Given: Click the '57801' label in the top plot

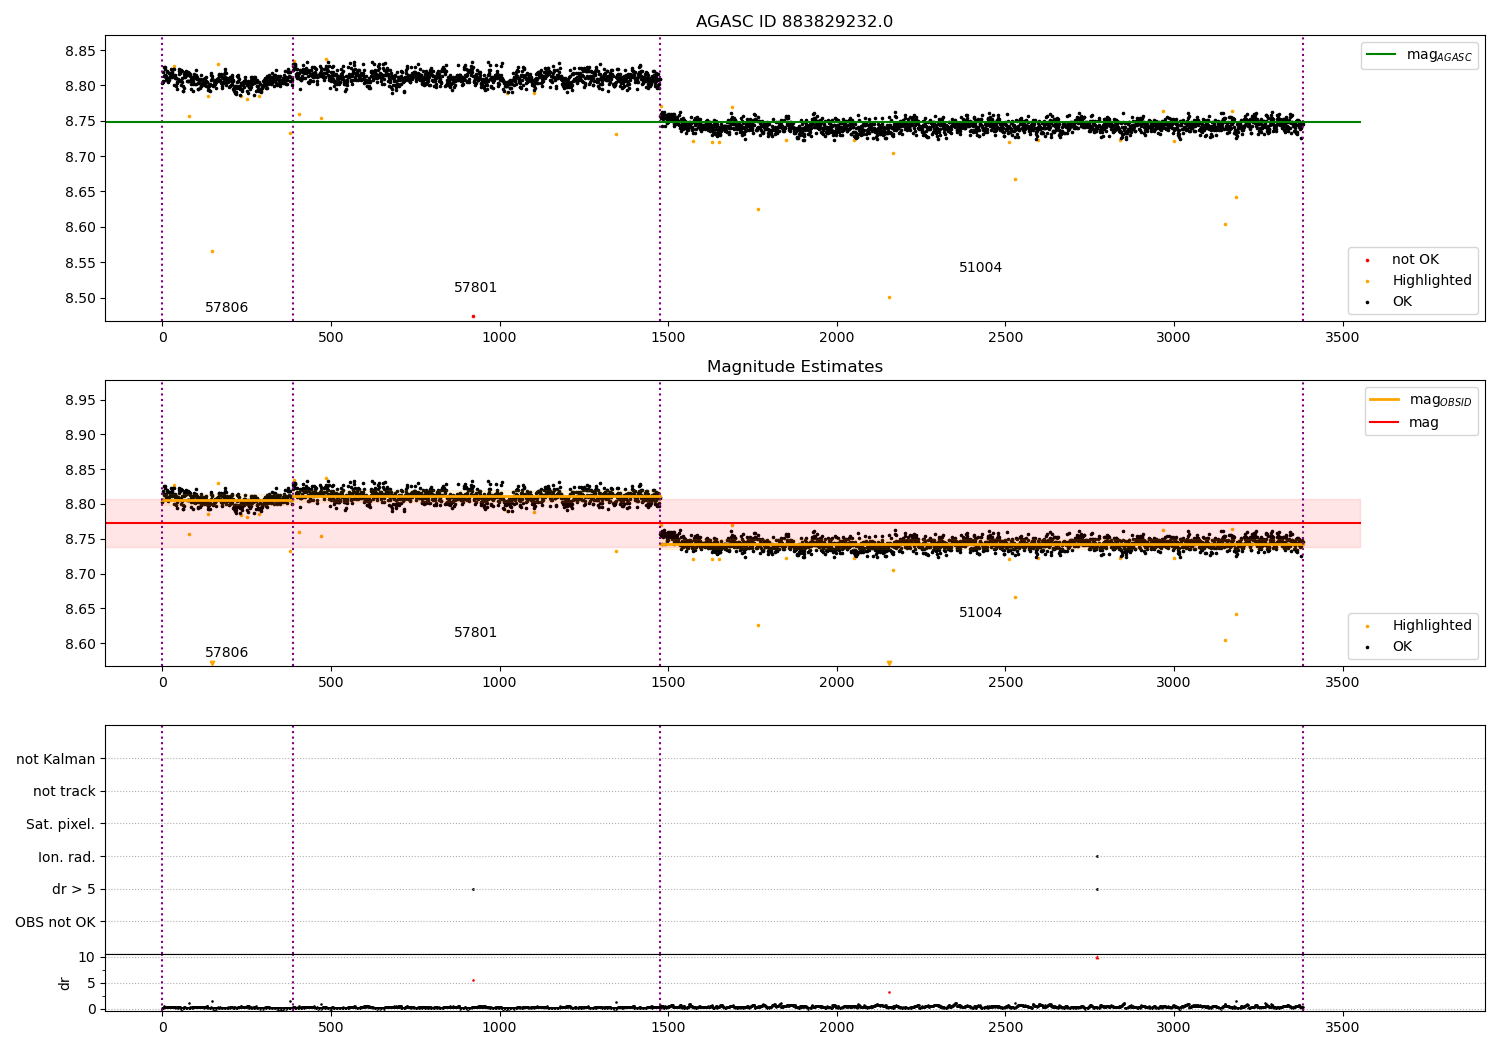Looking at the screenshot, I should [x=475, y=288].
